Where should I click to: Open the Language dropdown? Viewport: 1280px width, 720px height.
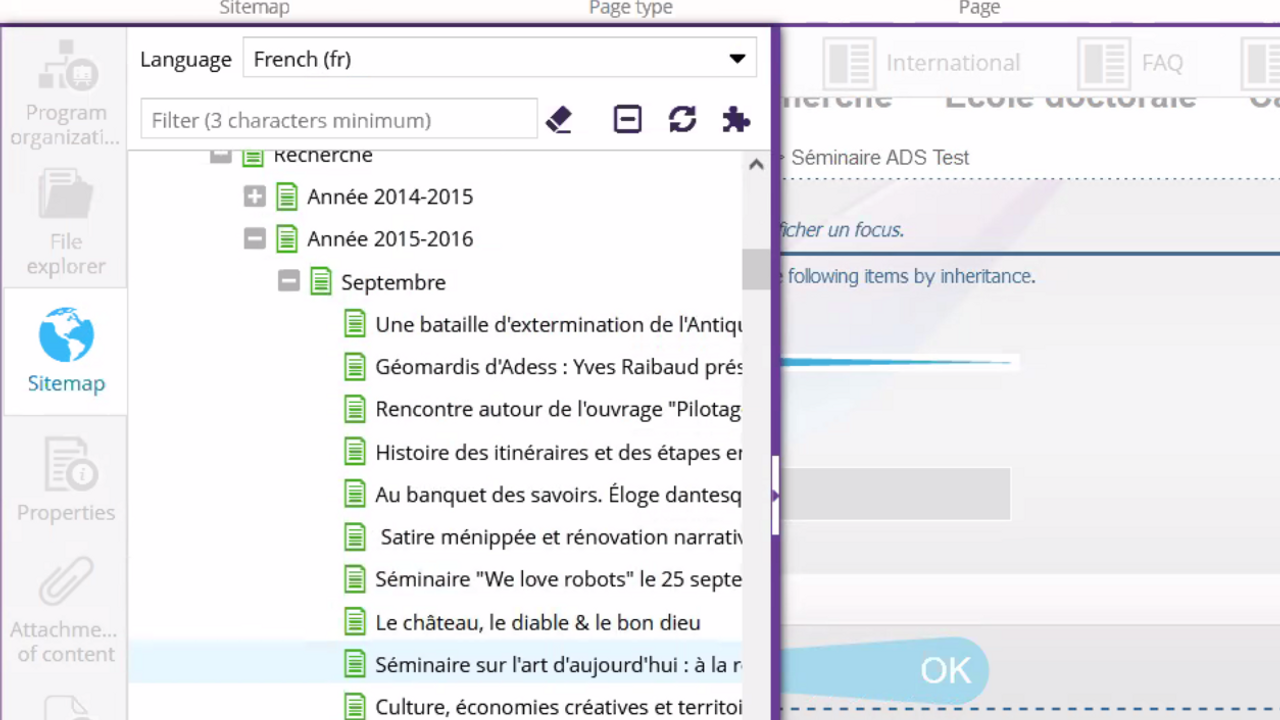click(x=499, y=59)
